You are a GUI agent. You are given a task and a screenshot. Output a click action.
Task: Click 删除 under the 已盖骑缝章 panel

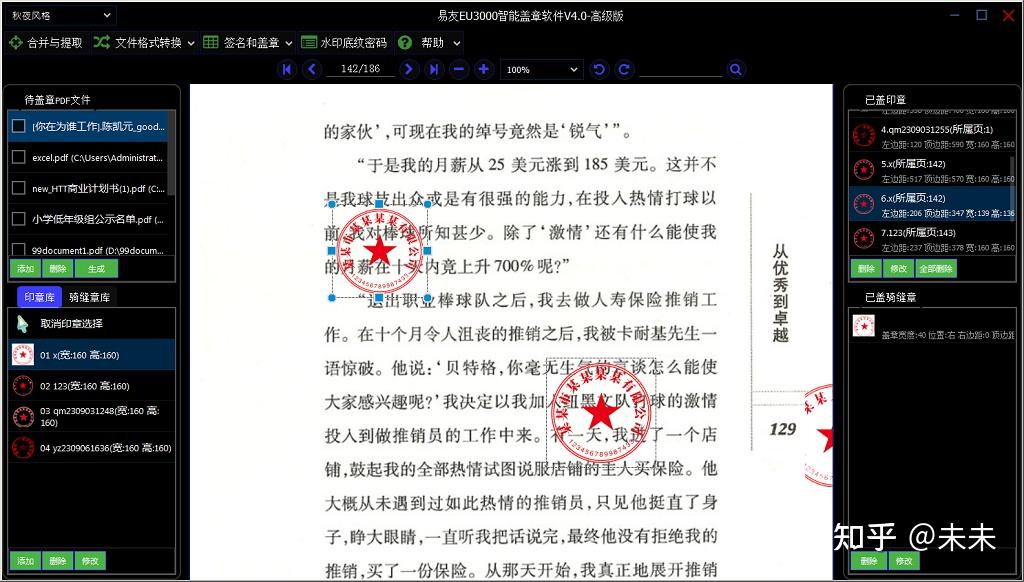[869, 561]
